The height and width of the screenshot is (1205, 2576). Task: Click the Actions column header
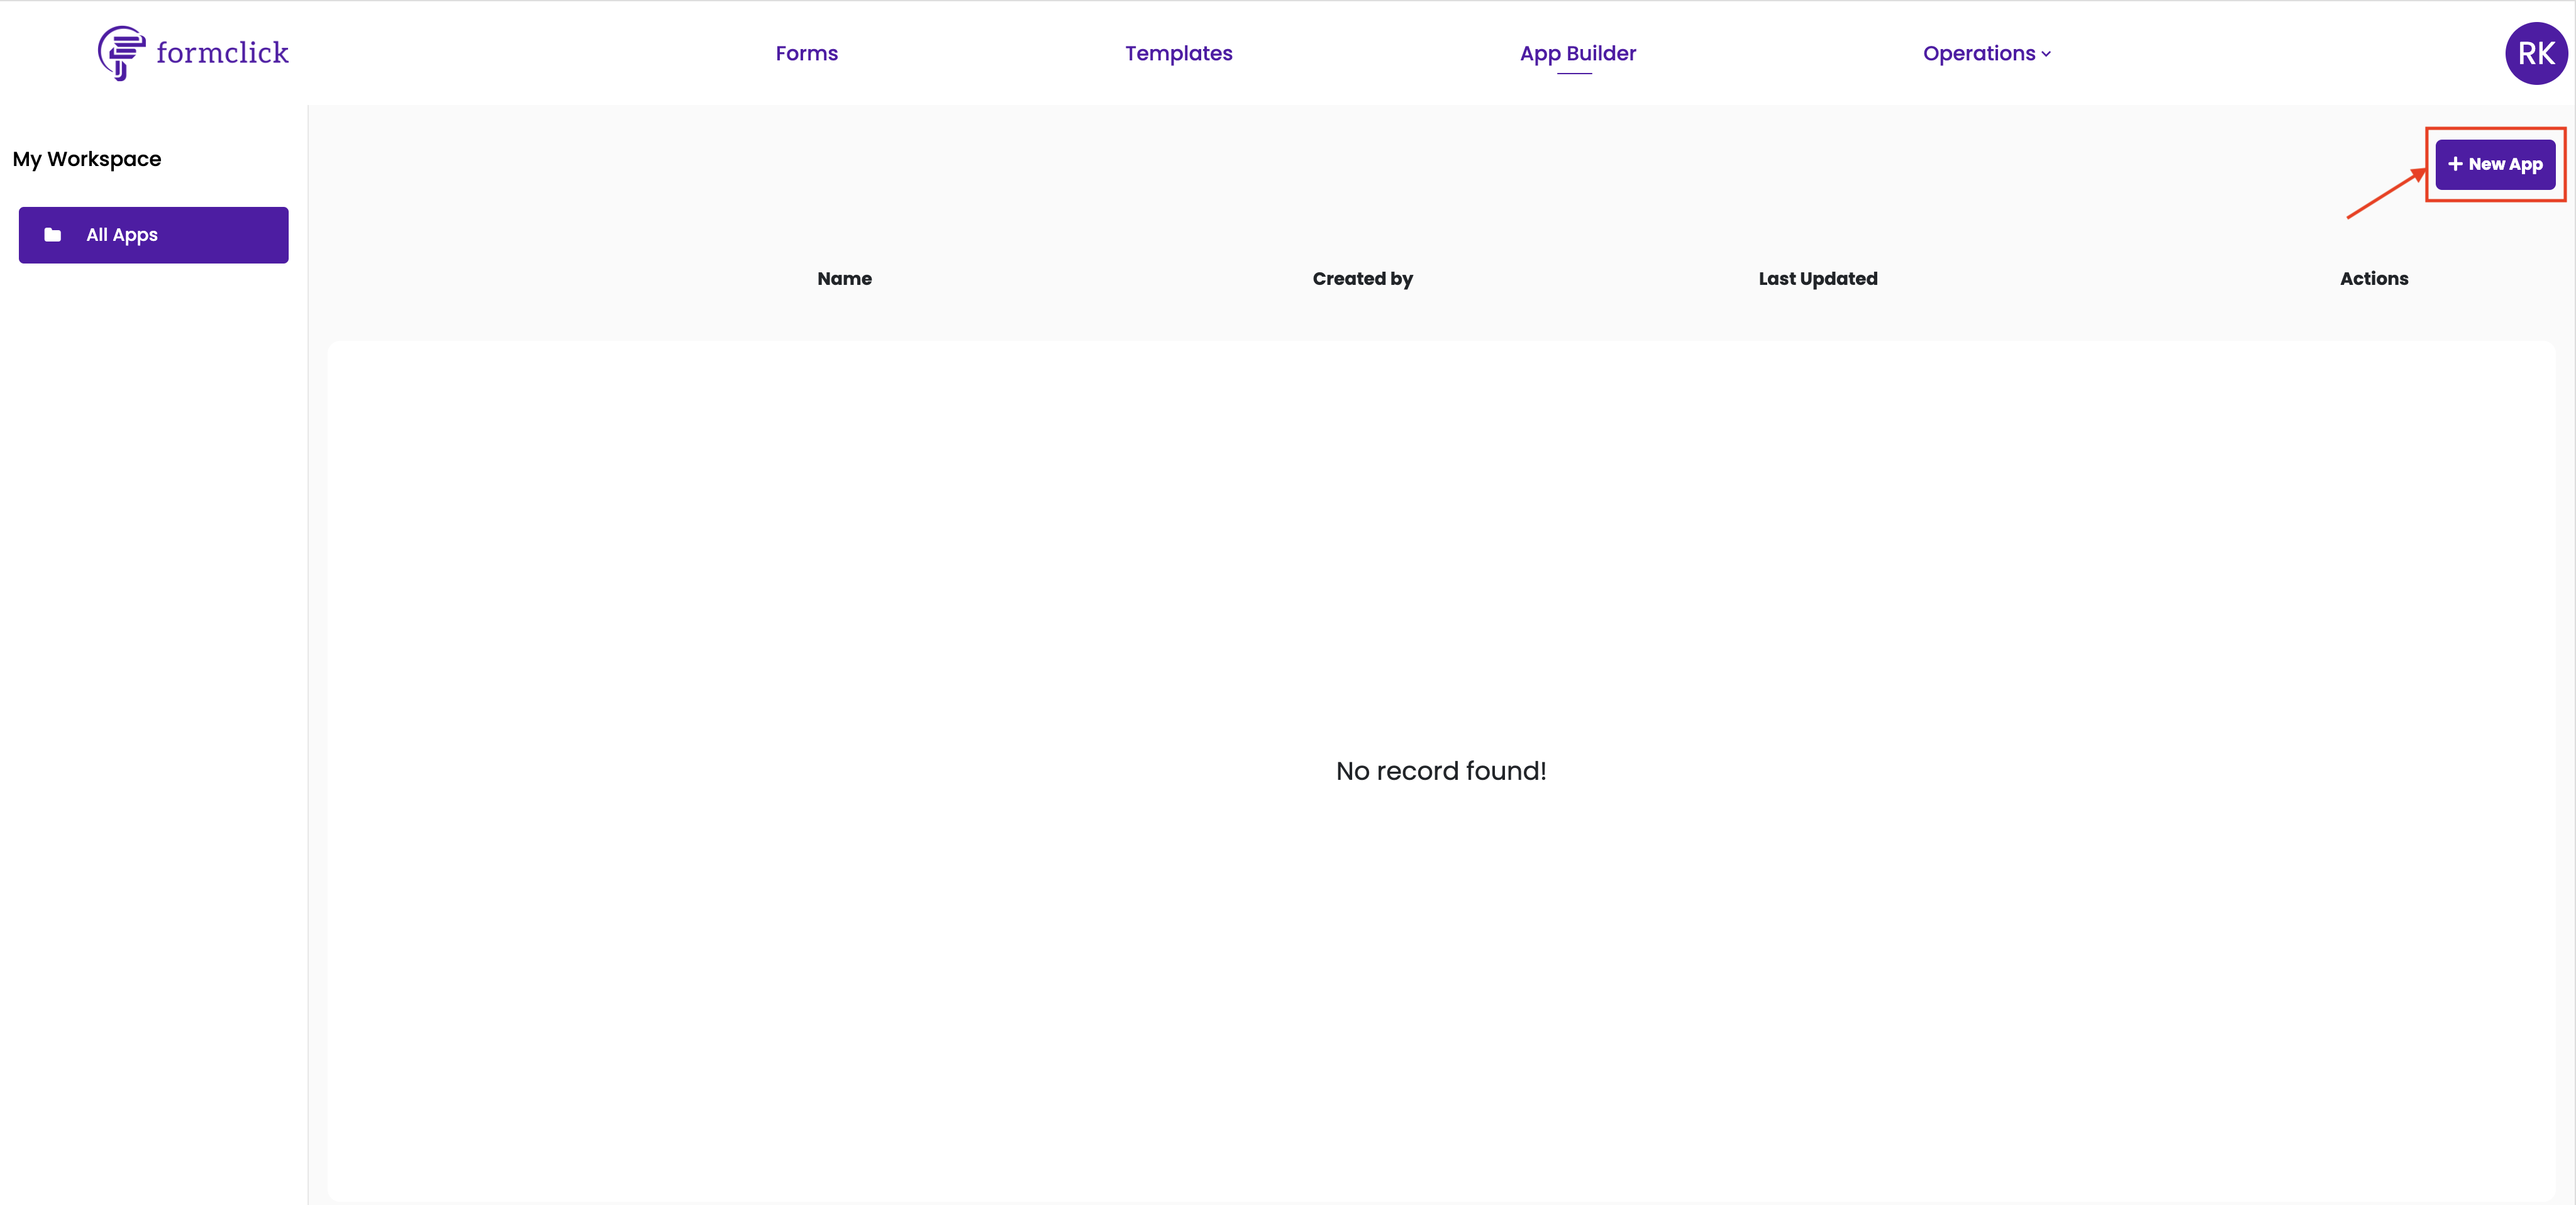[2373, 279]
